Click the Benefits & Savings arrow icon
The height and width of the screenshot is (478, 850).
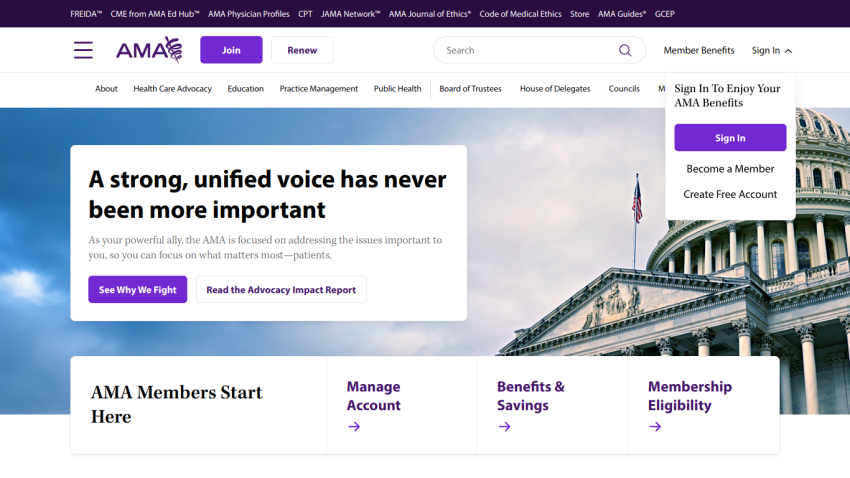click(504, 427)
